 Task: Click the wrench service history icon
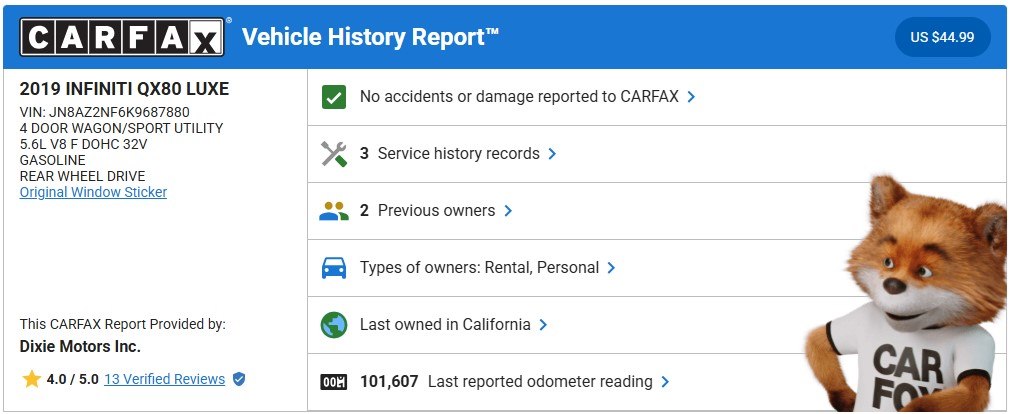pos(334,154)
